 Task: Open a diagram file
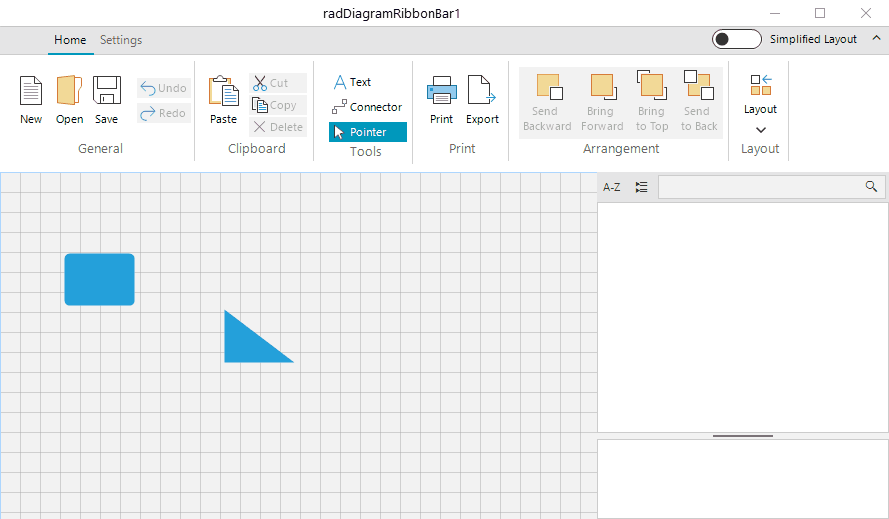[69, 100]
